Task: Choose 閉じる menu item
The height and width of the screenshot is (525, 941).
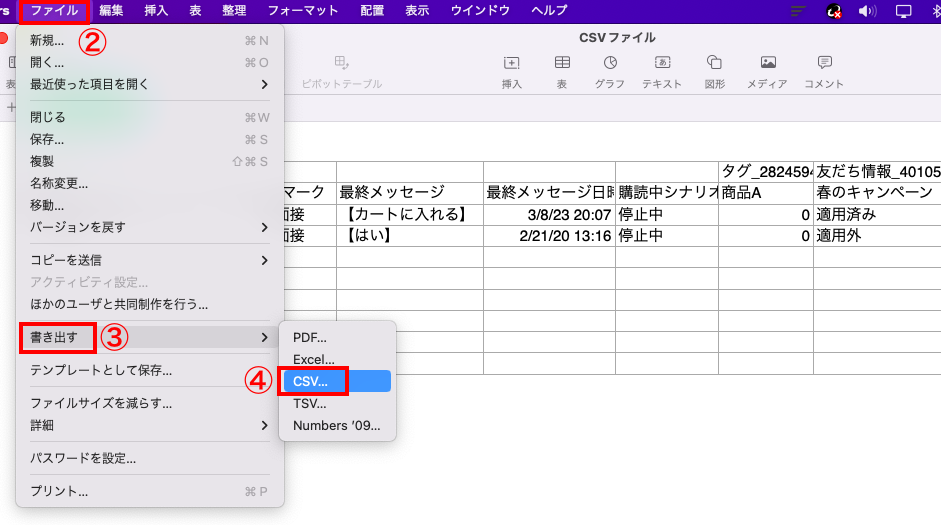Action: pos(149,118)
